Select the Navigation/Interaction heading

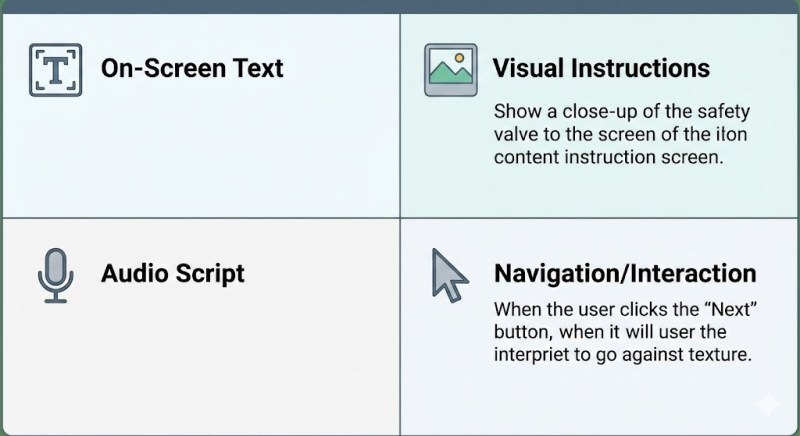click(x=625, y=273)
